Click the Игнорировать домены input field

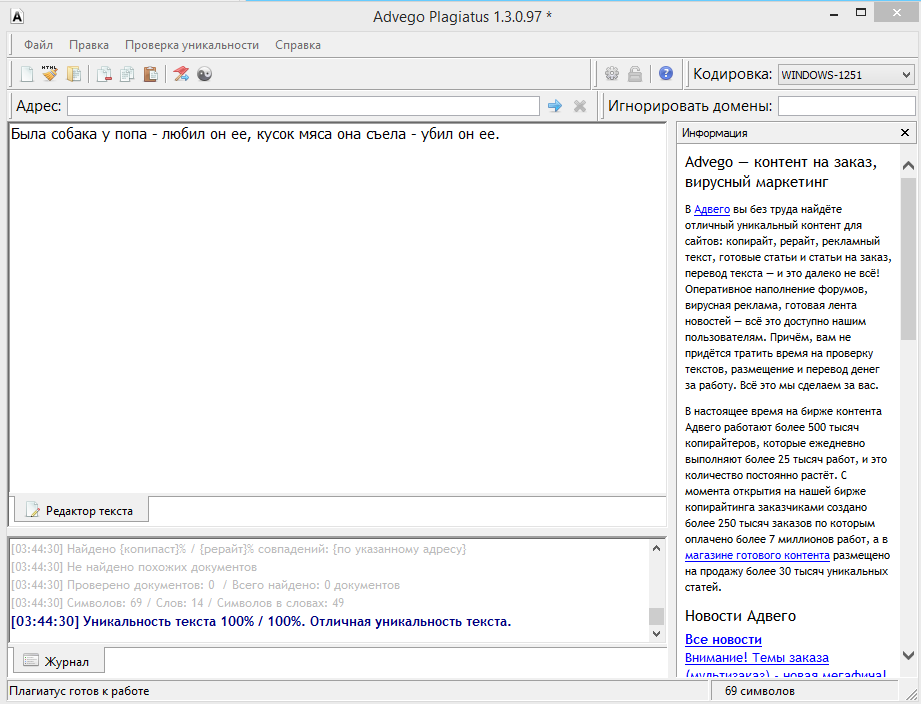tap(846, 106)
